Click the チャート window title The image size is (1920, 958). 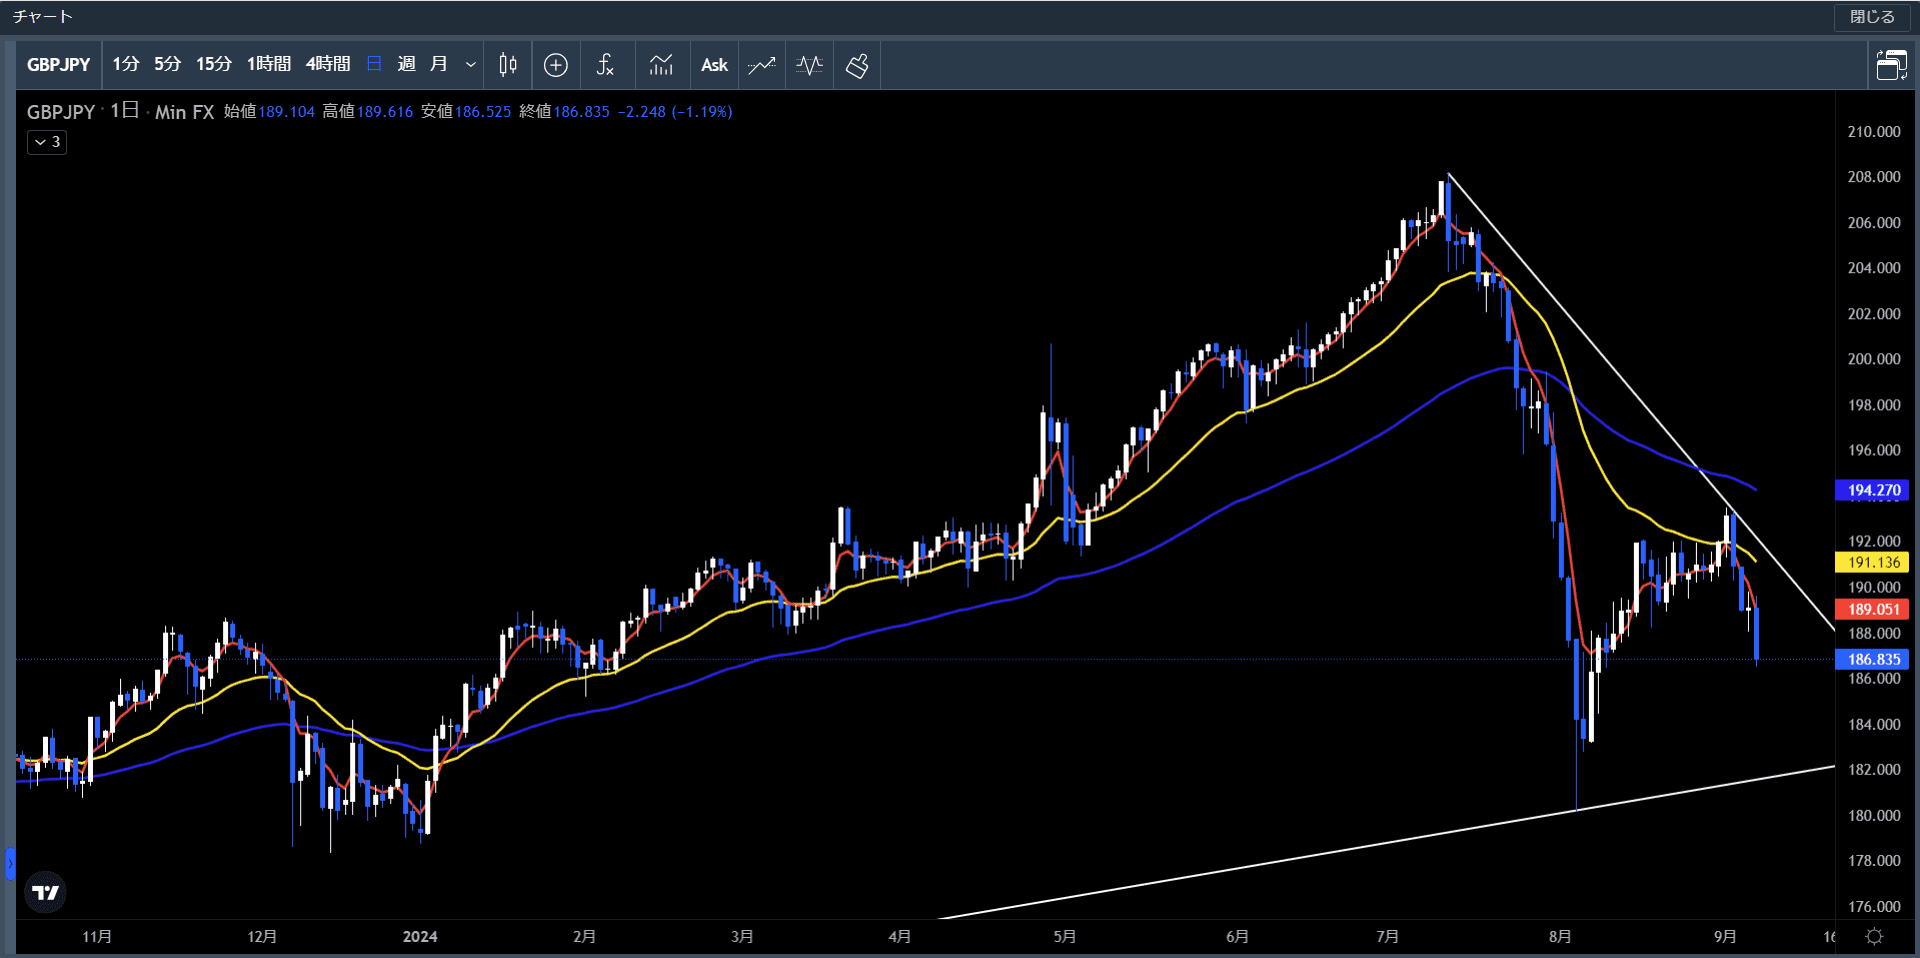pyautogui.click(x=43, y=17)
